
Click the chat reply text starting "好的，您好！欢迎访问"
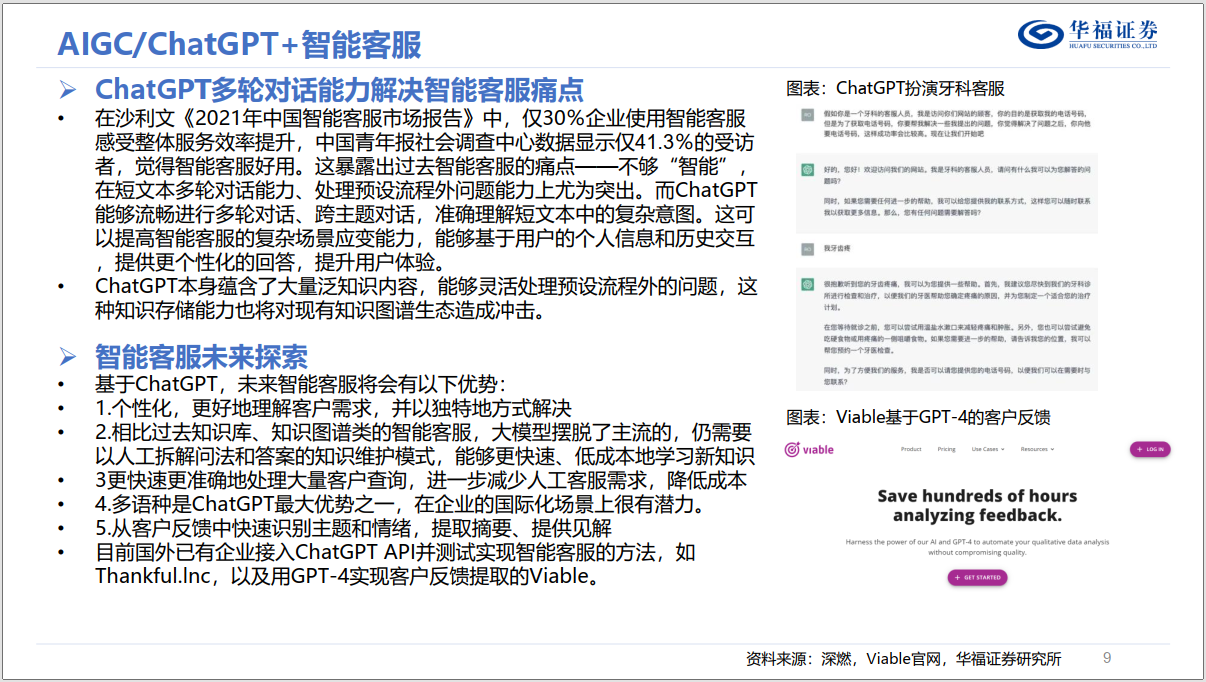[x=955, y=190]
